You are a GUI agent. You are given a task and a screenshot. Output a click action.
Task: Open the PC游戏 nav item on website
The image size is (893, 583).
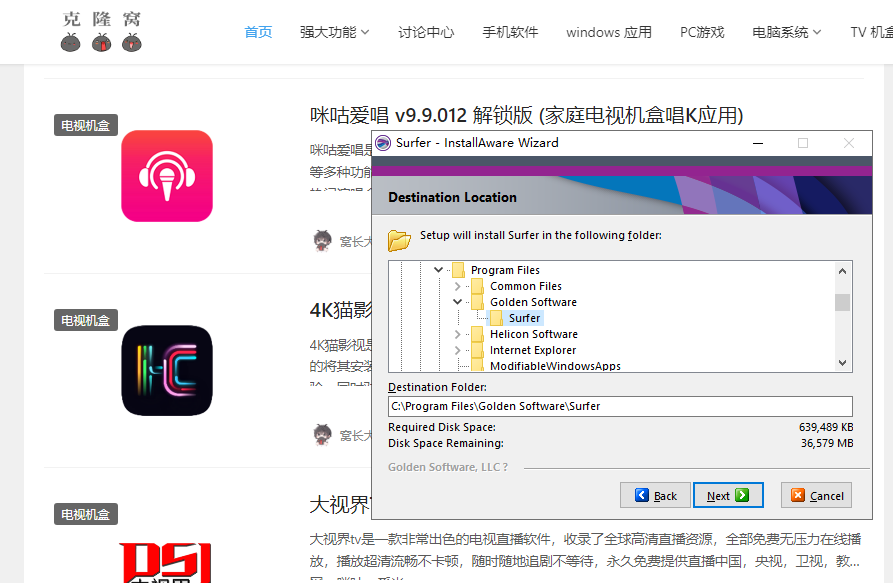[x=702, y=32]
